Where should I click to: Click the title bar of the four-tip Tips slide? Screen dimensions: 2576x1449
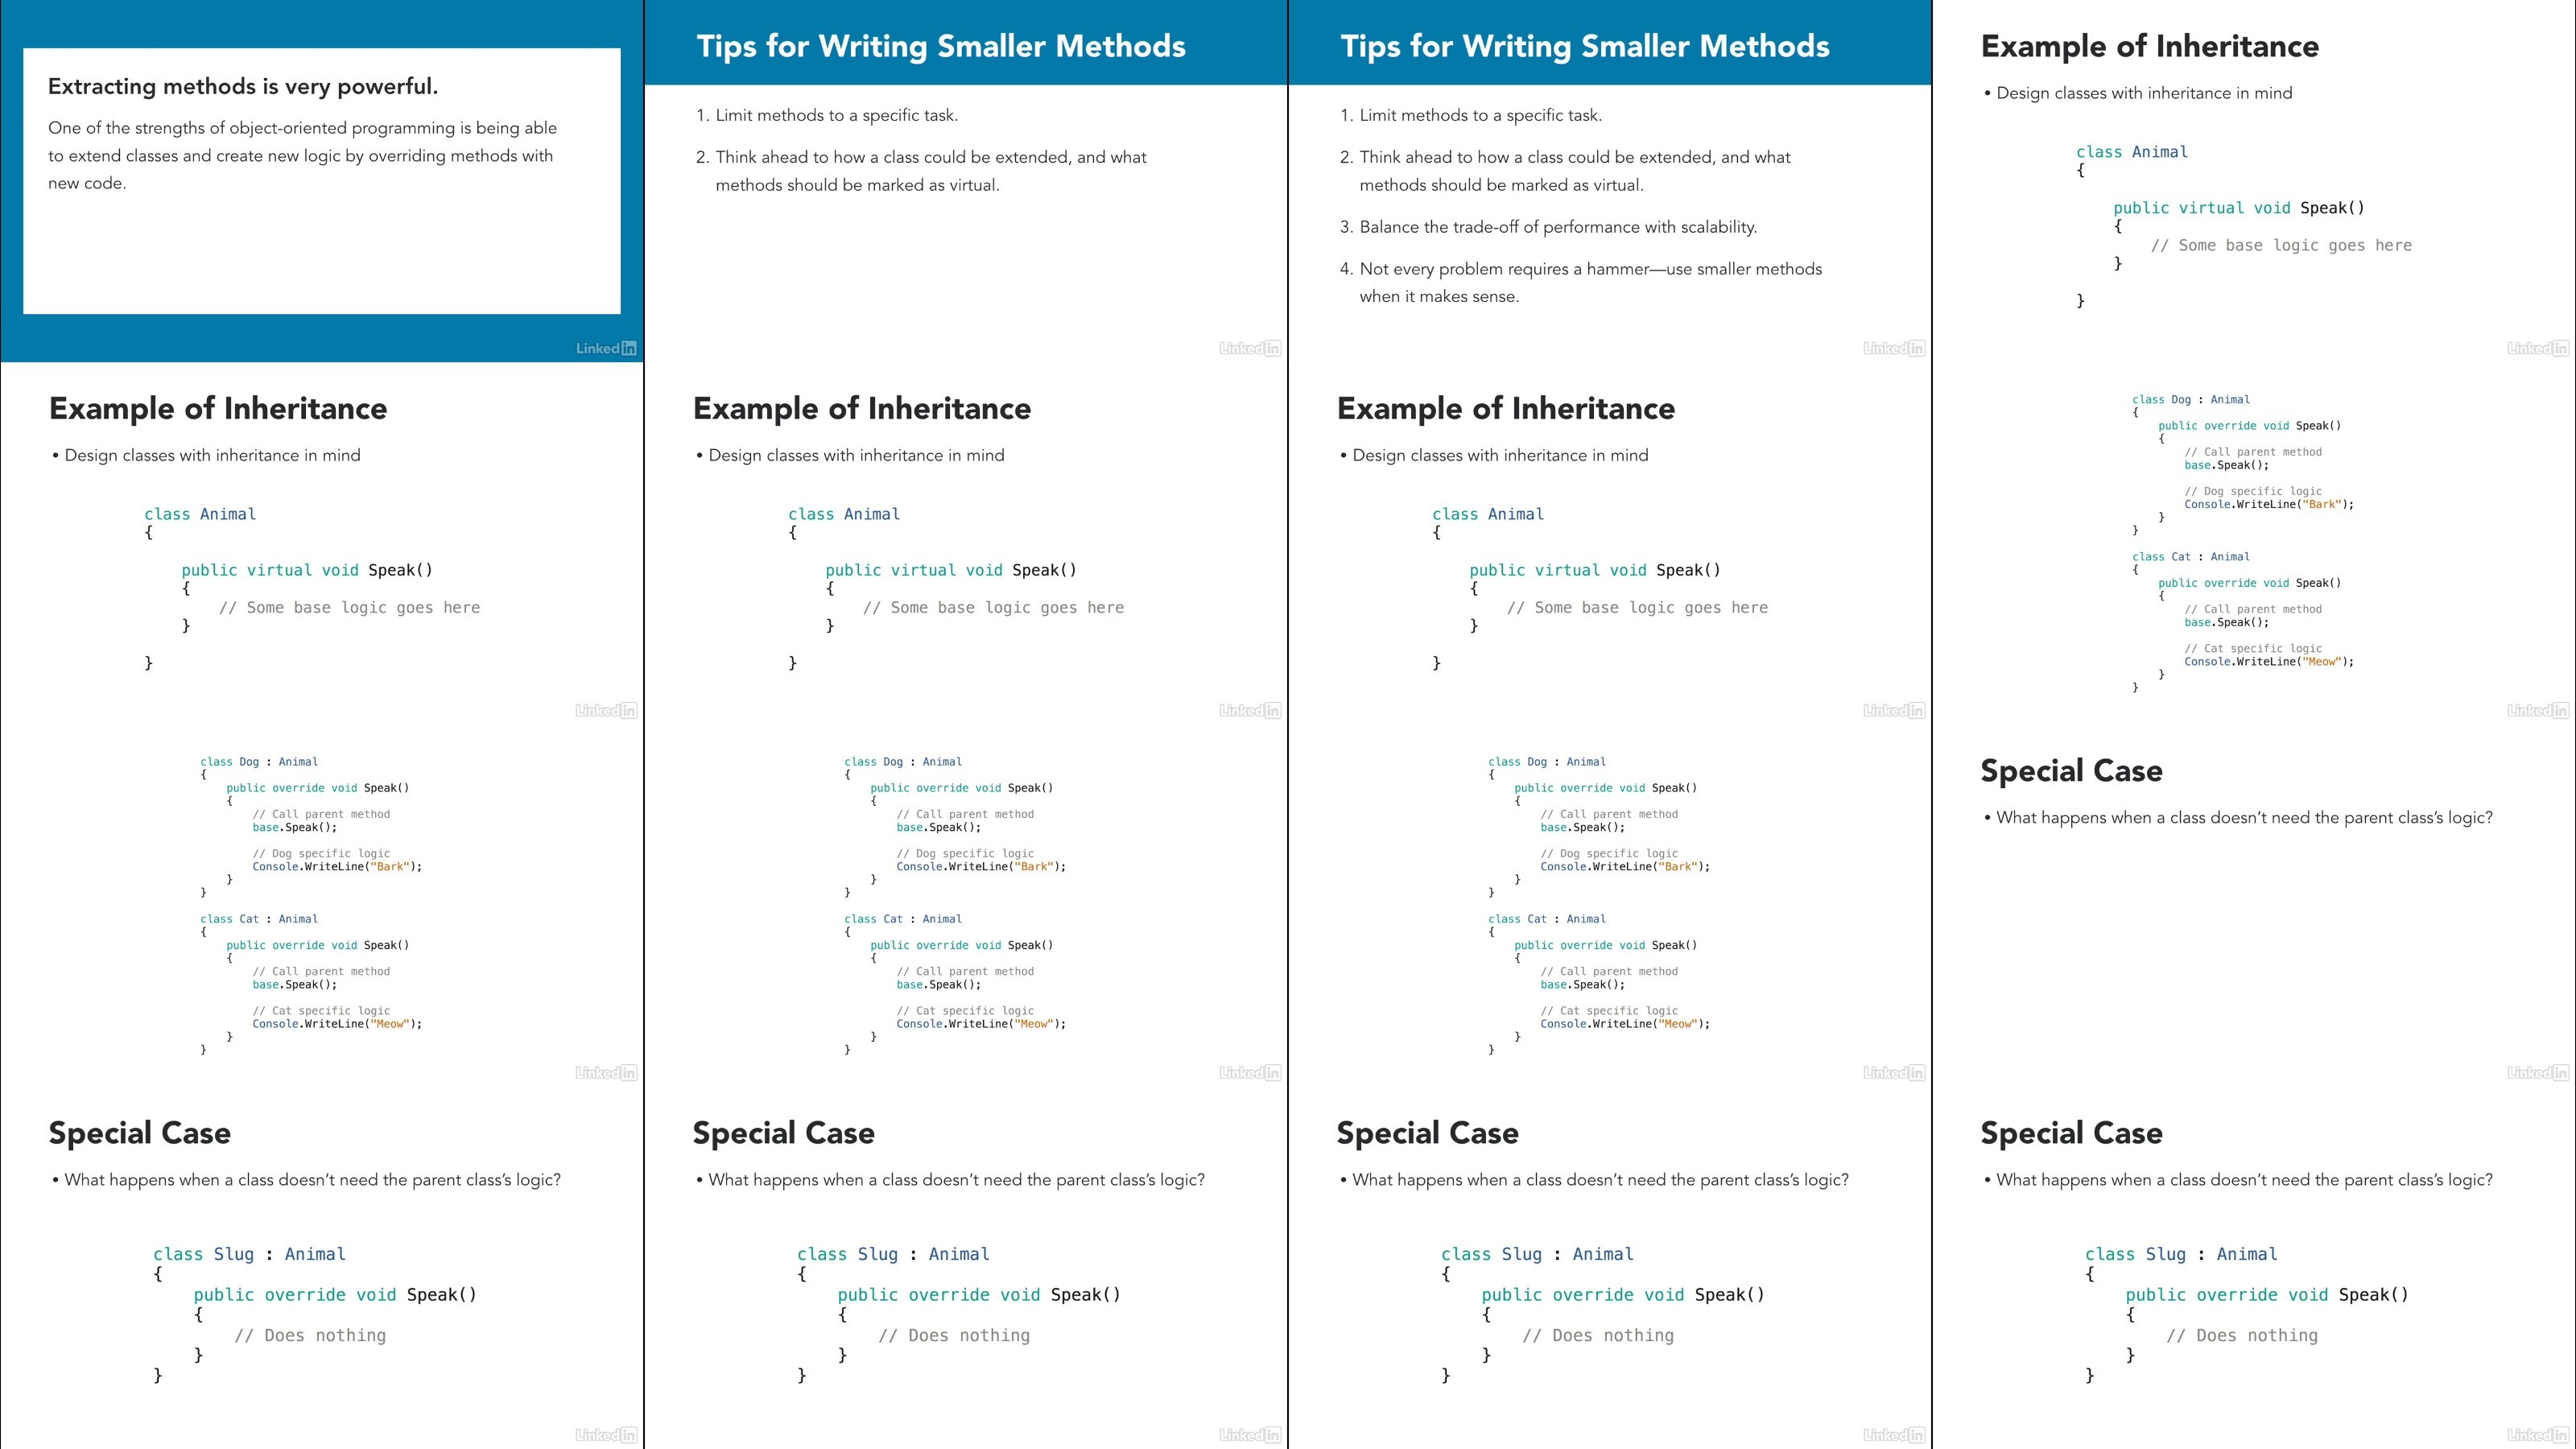click(1610, 42)
